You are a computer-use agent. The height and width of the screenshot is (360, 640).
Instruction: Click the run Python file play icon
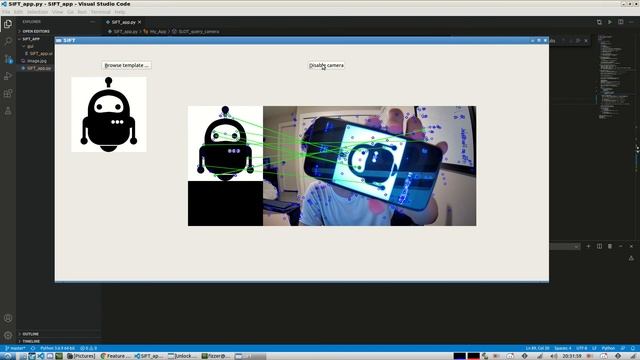[x=610, y=22]
